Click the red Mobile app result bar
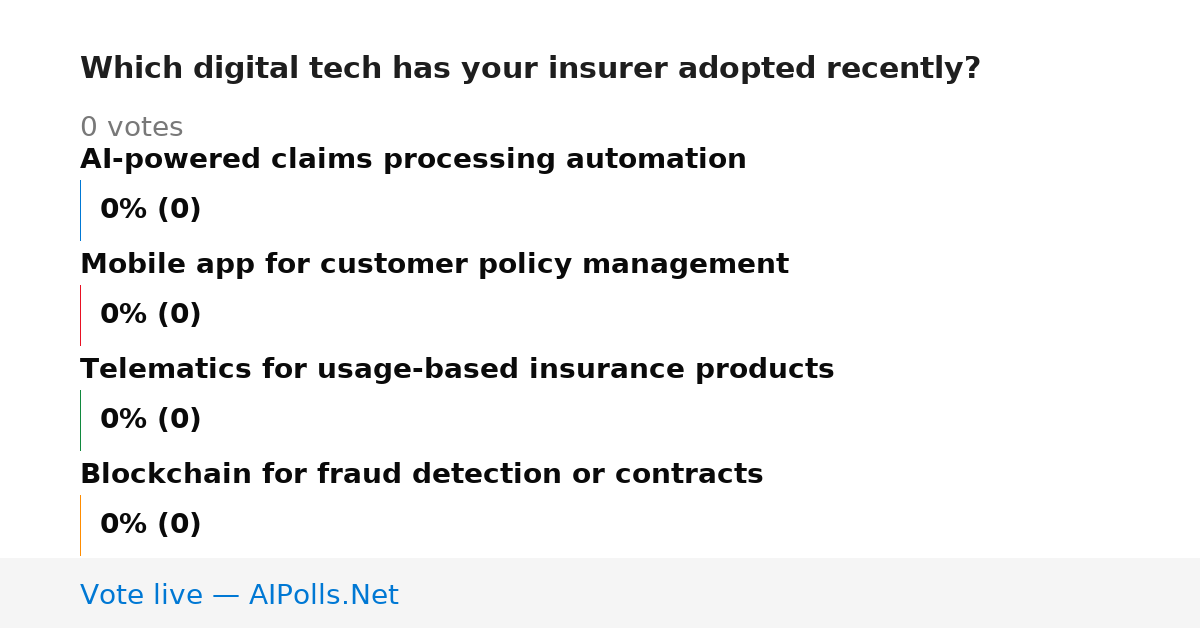 pyautogui.click(x=80, y=315)
